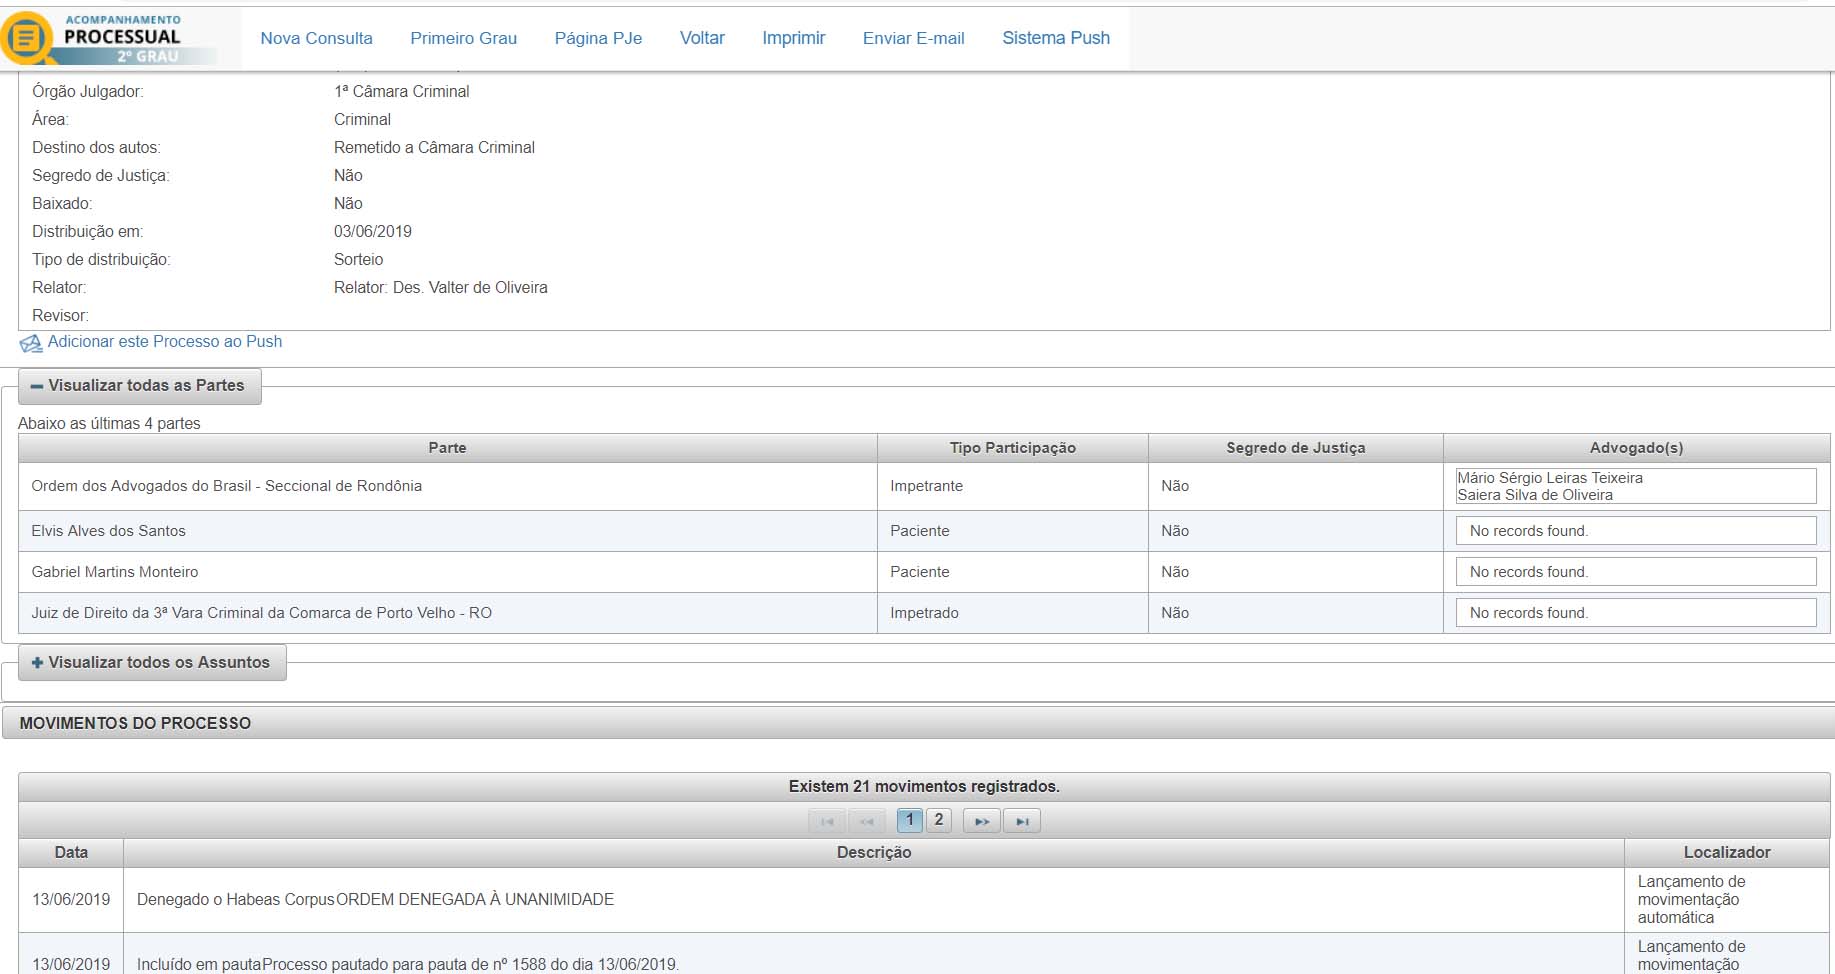Viewport: 1835px width, 974px height.
Task: Go to previous page of movements
Action: (866, 821)
